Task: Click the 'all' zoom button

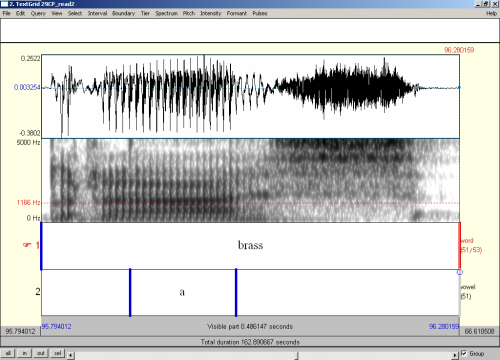Action: [8, 353]
